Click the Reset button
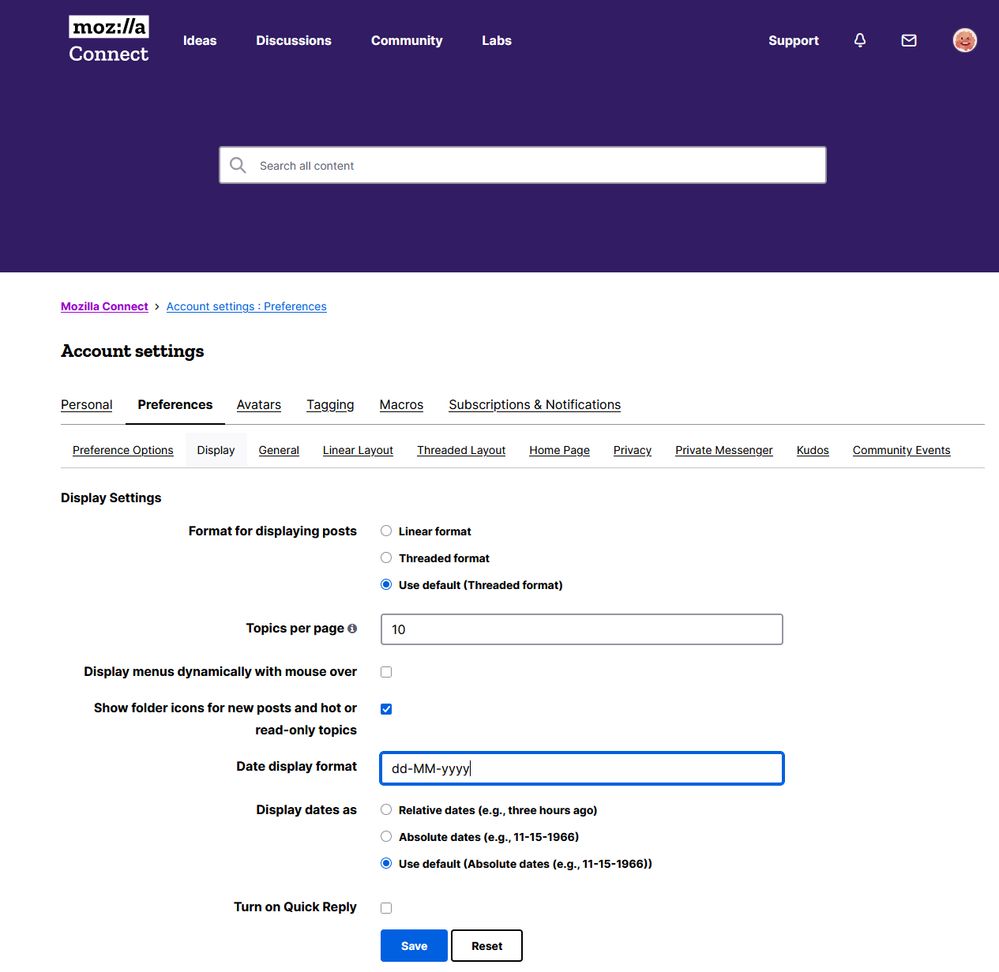 click(487, 946)
